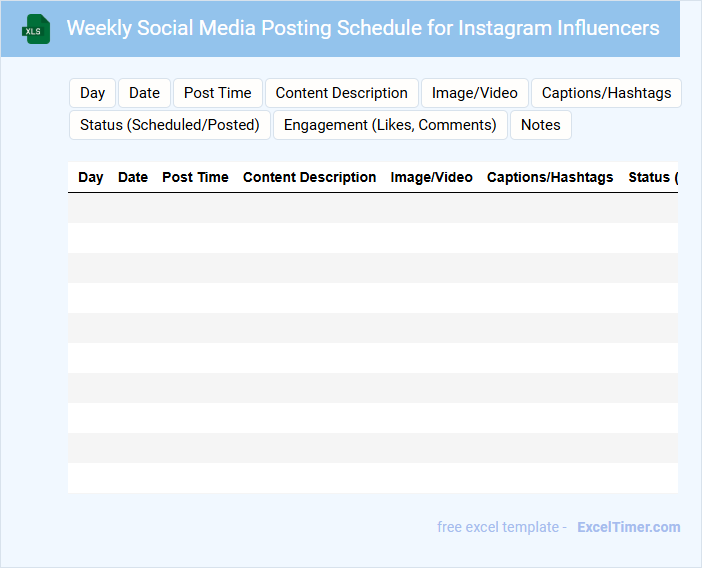The width and height of the screenshot is (702, 568).
Task: Click the Date column header
Action: click(x=133, y=177)
